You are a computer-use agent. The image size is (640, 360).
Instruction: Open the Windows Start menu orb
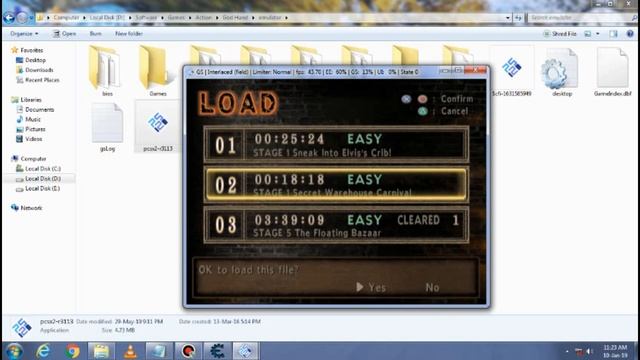pos(14,351)
